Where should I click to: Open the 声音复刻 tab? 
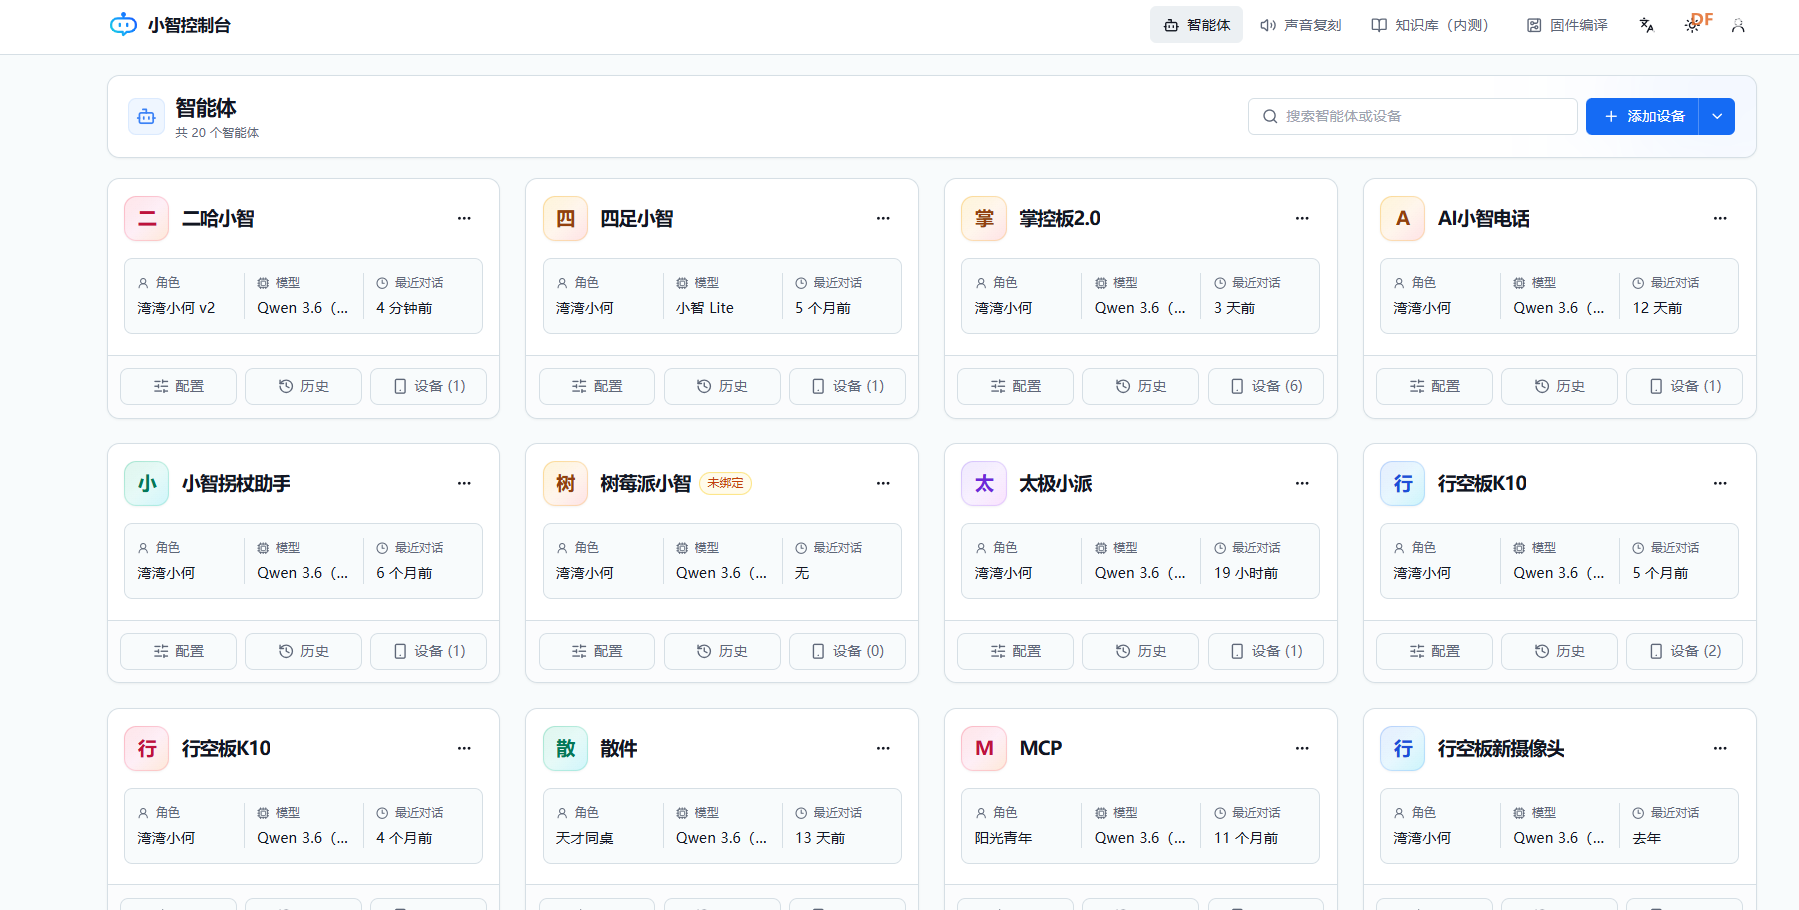point(1300,25)
